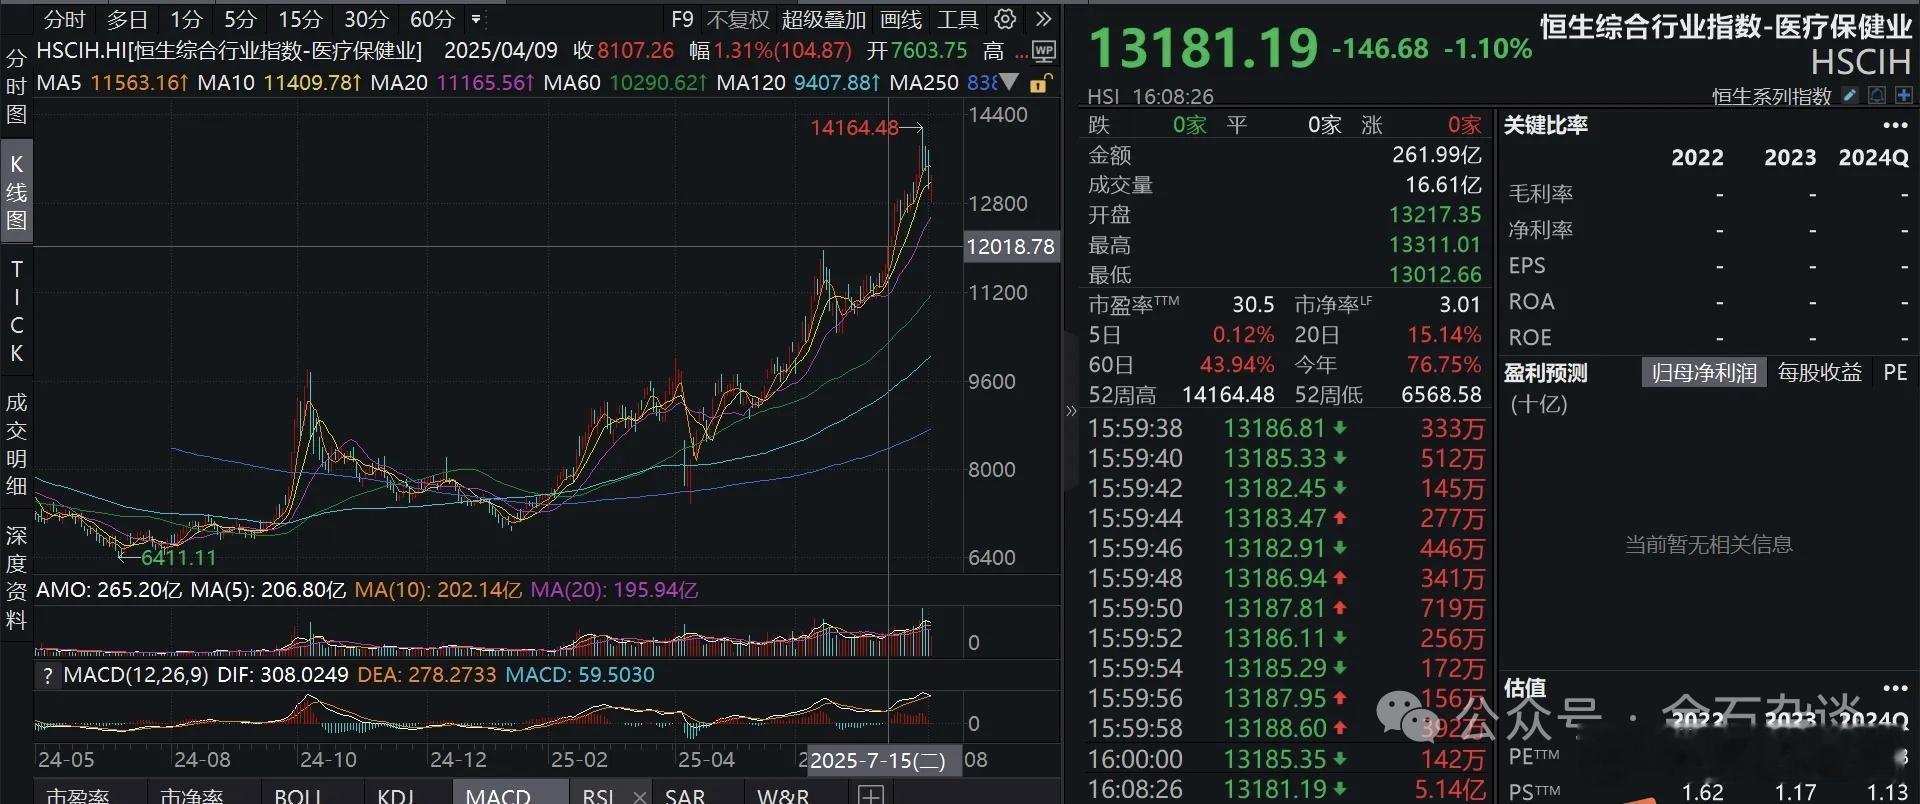Expand MA list with grey triangle
Image resolution: width=1920 pixels, height=804 pixels.
click(1010, 82)
